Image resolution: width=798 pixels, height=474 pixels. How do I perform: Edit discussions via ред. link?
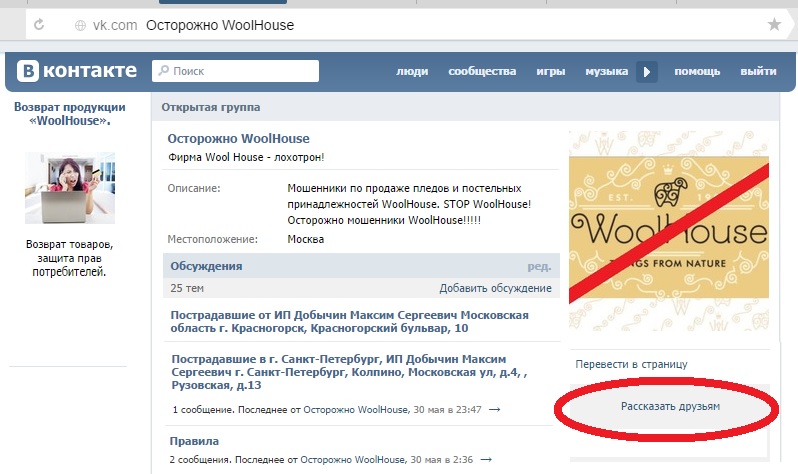pyautogui.click(x=539, y=266)
